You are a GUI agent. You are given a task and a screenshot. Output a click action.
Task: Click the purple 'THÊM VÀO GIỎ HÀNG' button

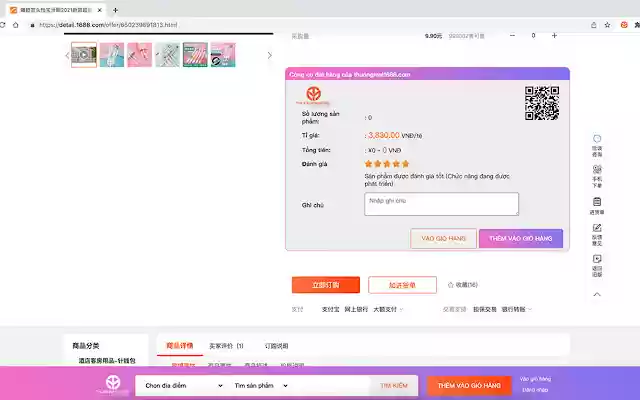point(521,238)
